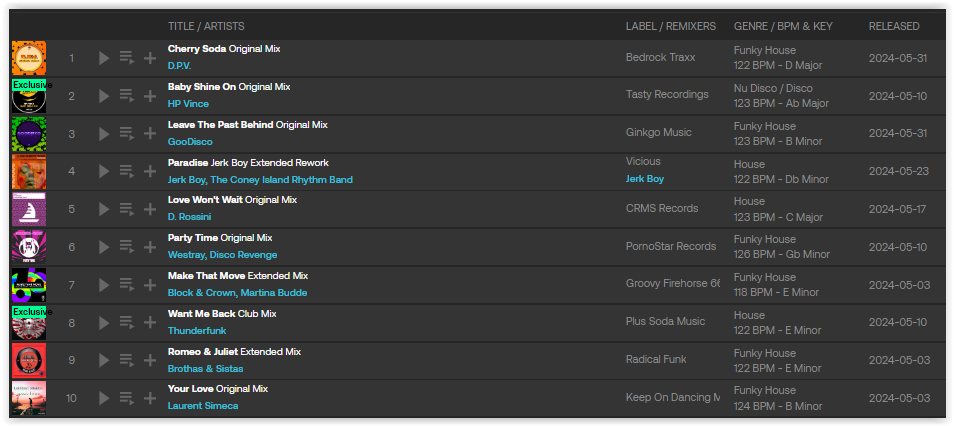Screen dimensions: 954x426
Task: Open Cherry Soda album artwork thumbnail
Action: [x=29, y=58]
